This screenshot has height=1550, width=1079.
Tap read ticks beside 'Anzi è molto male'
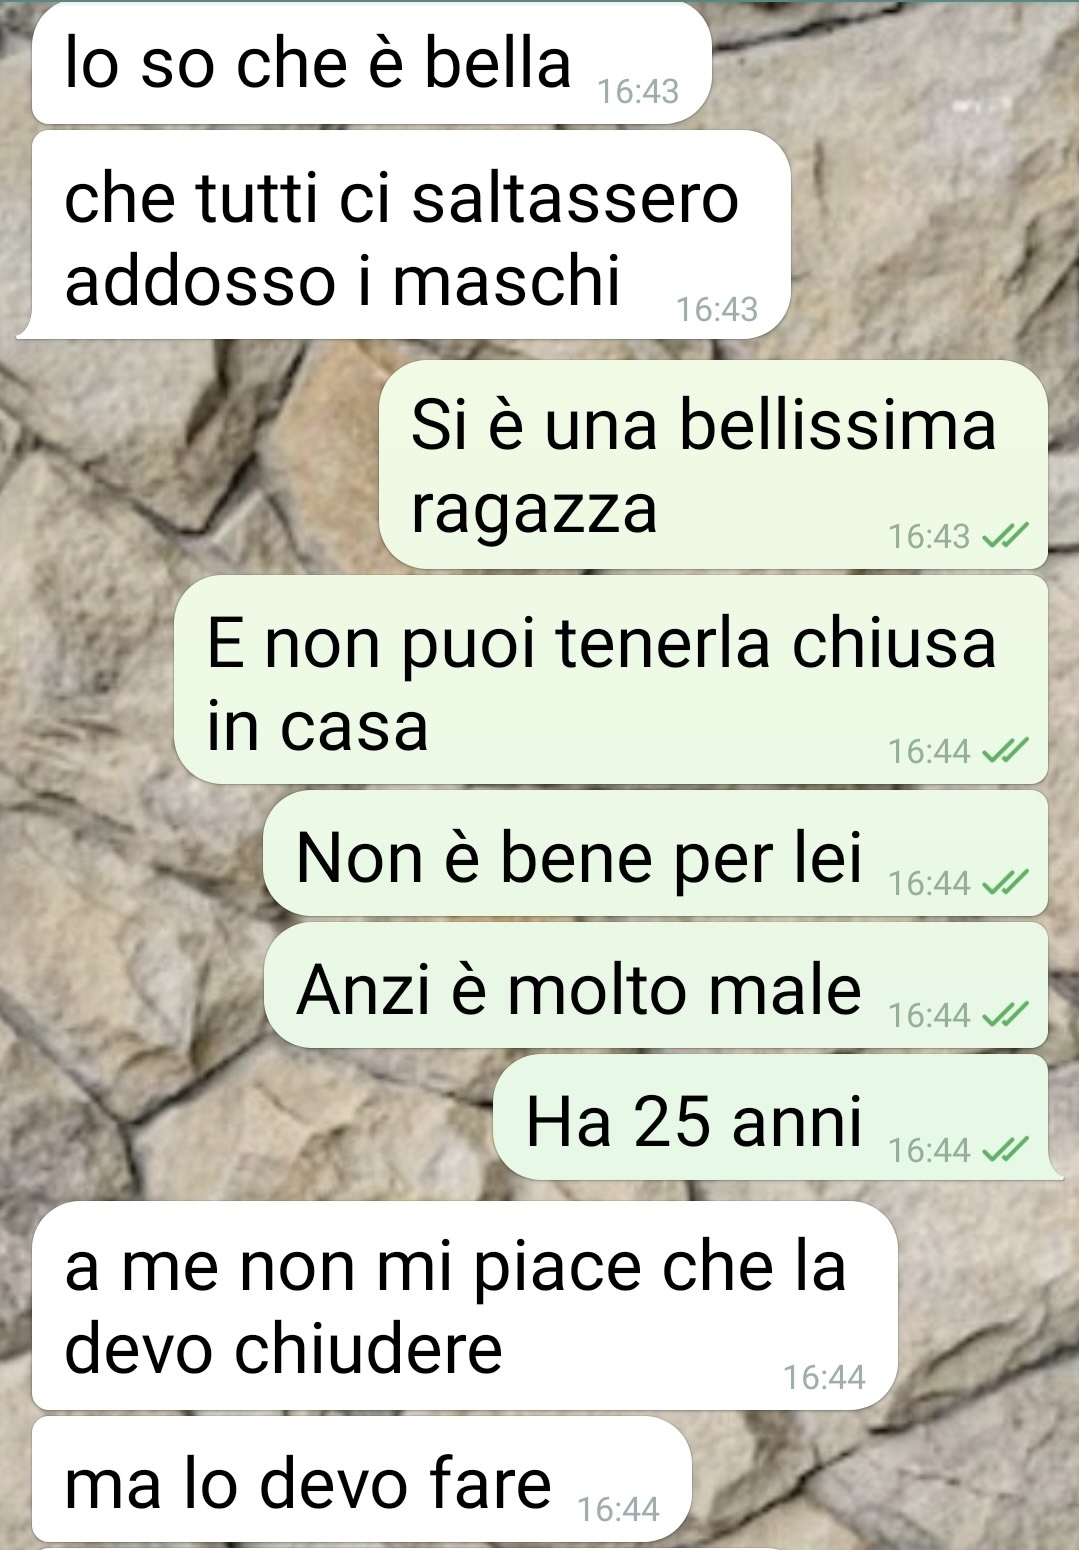pos(1004,1016)
